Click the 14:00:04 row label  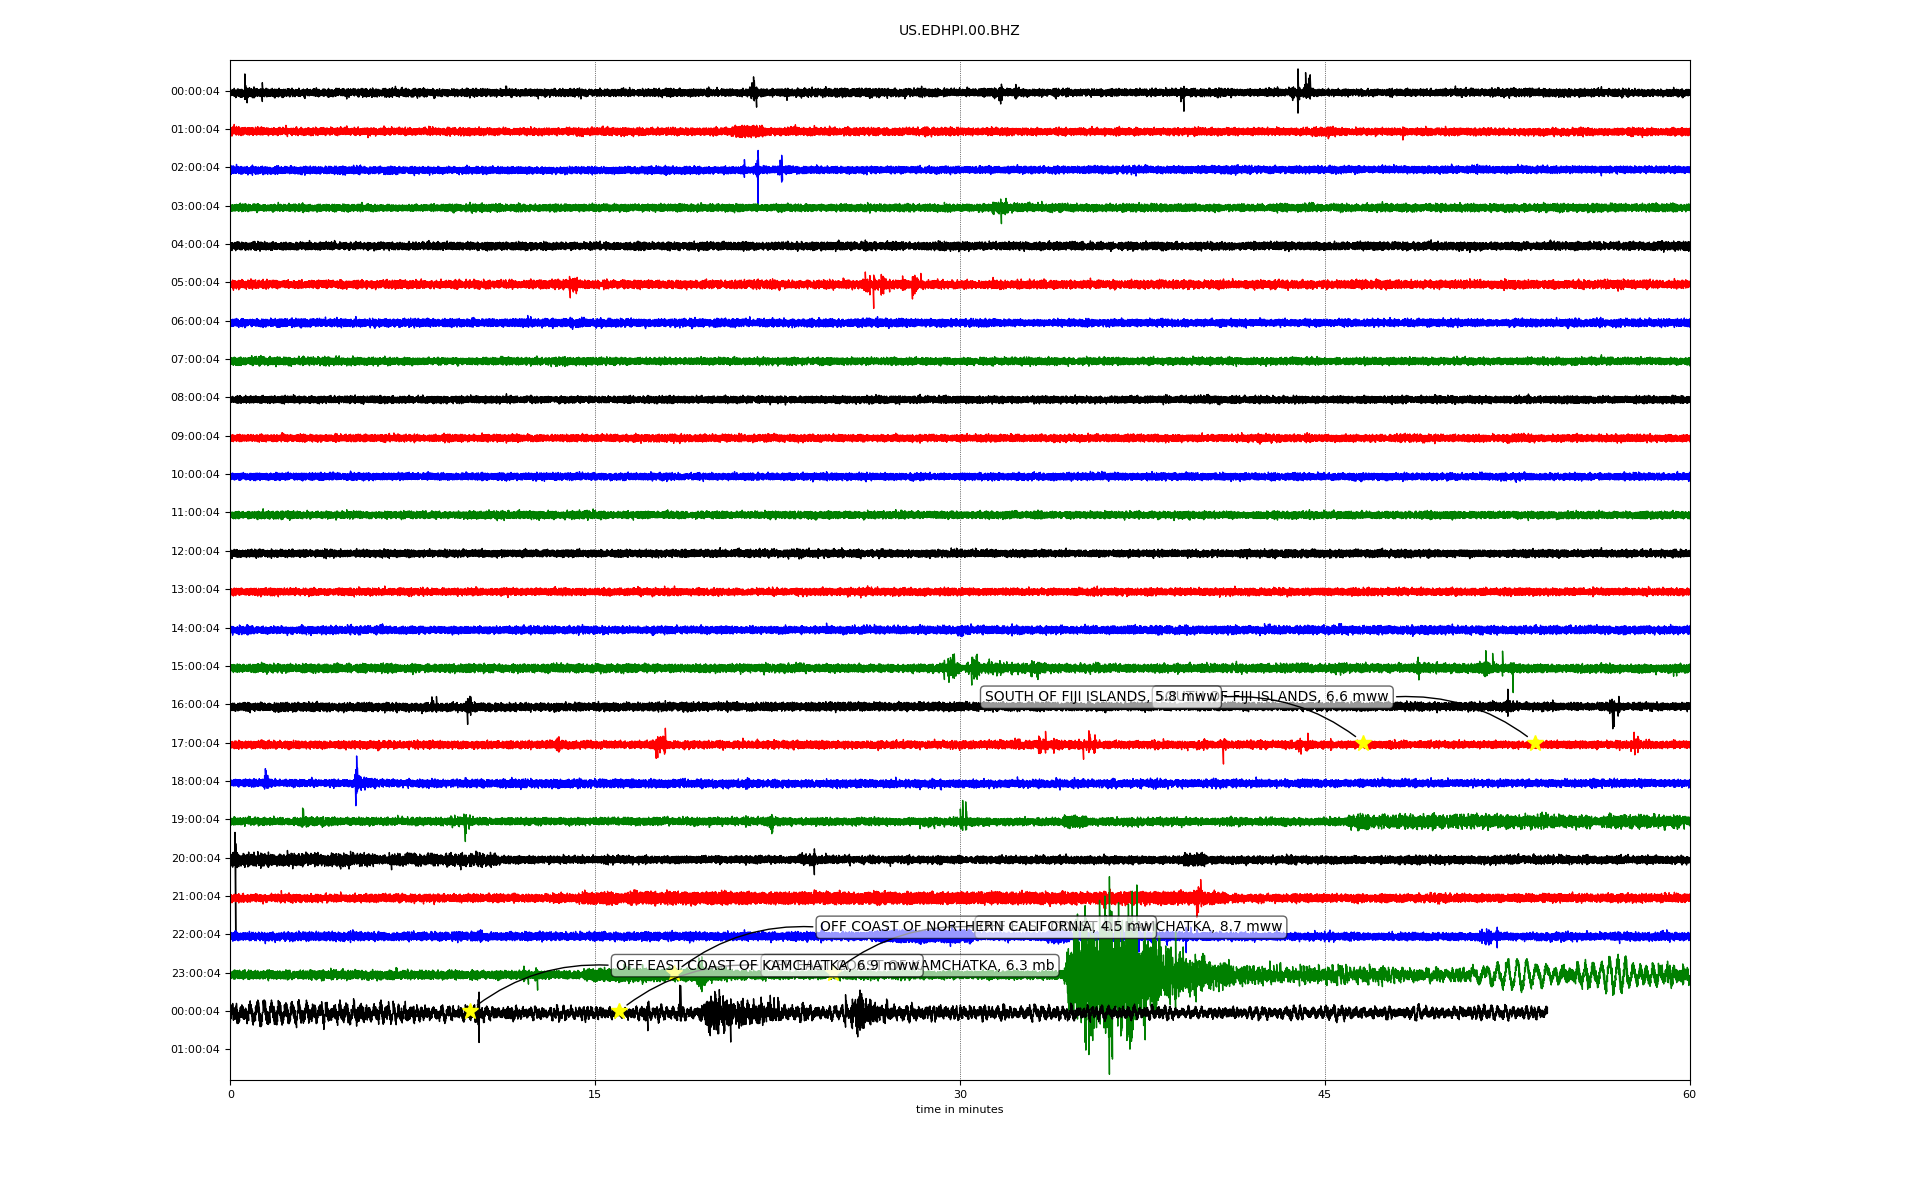[x=195, y=629]
